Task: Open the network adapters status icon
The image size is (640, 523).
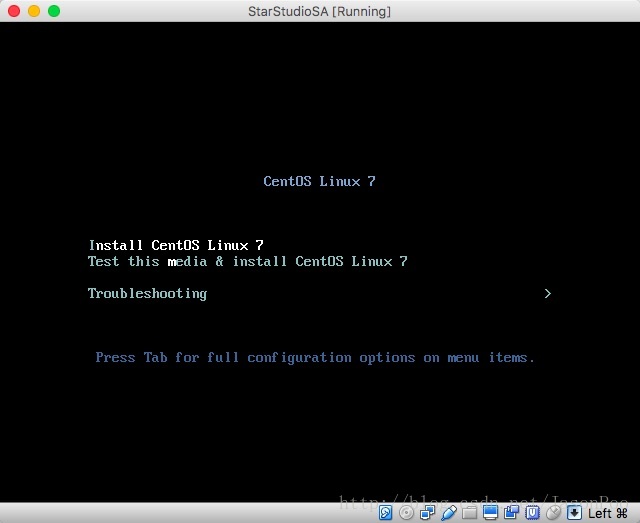Action: [x=427, y=513]
